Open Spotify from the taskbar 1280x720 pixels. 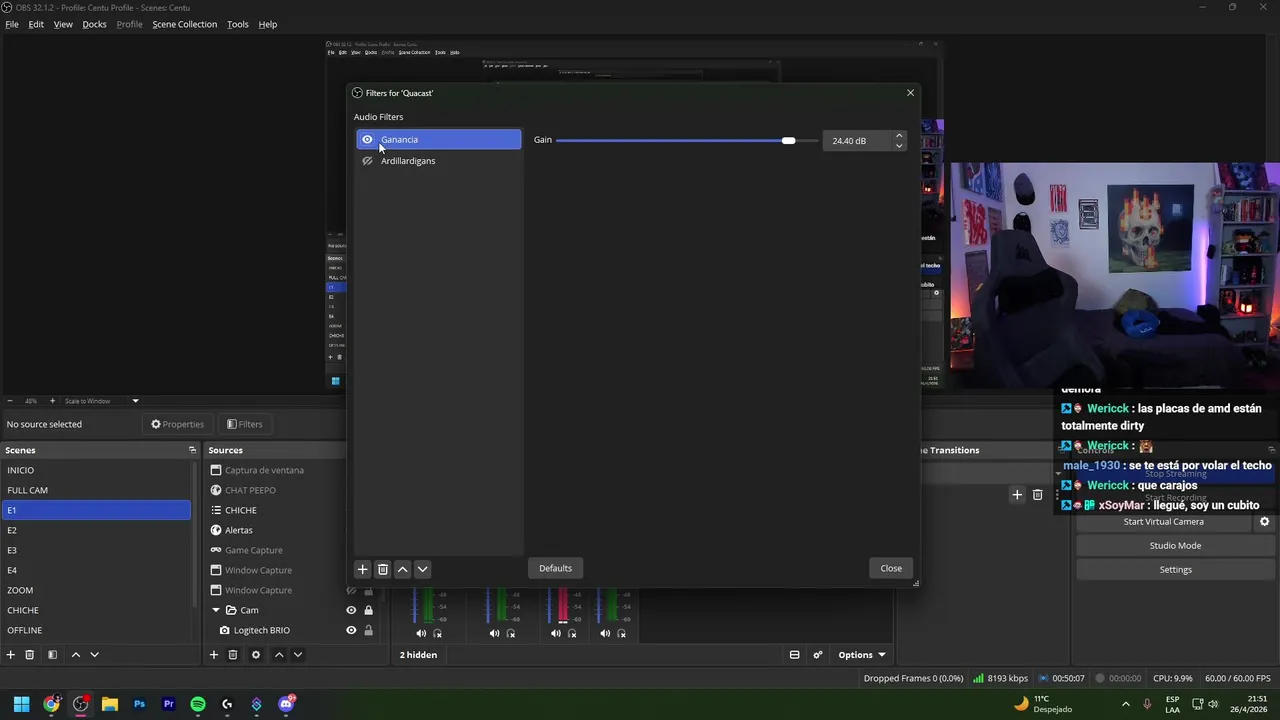tap(198, 704)
